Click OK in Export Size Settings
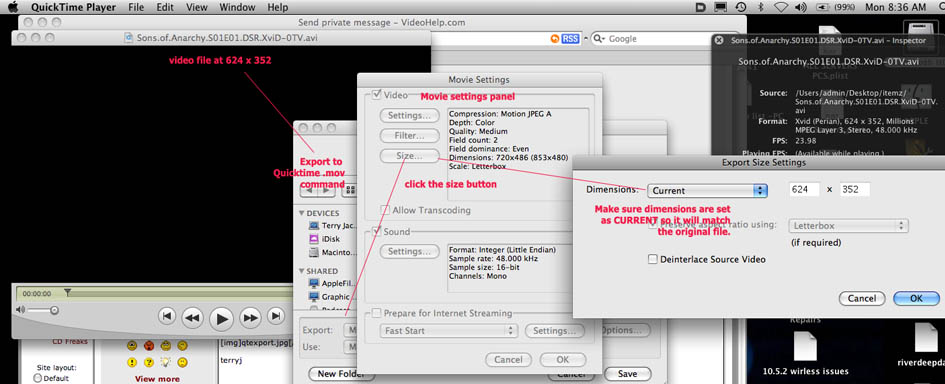The image size is (945, 384). 916,298
